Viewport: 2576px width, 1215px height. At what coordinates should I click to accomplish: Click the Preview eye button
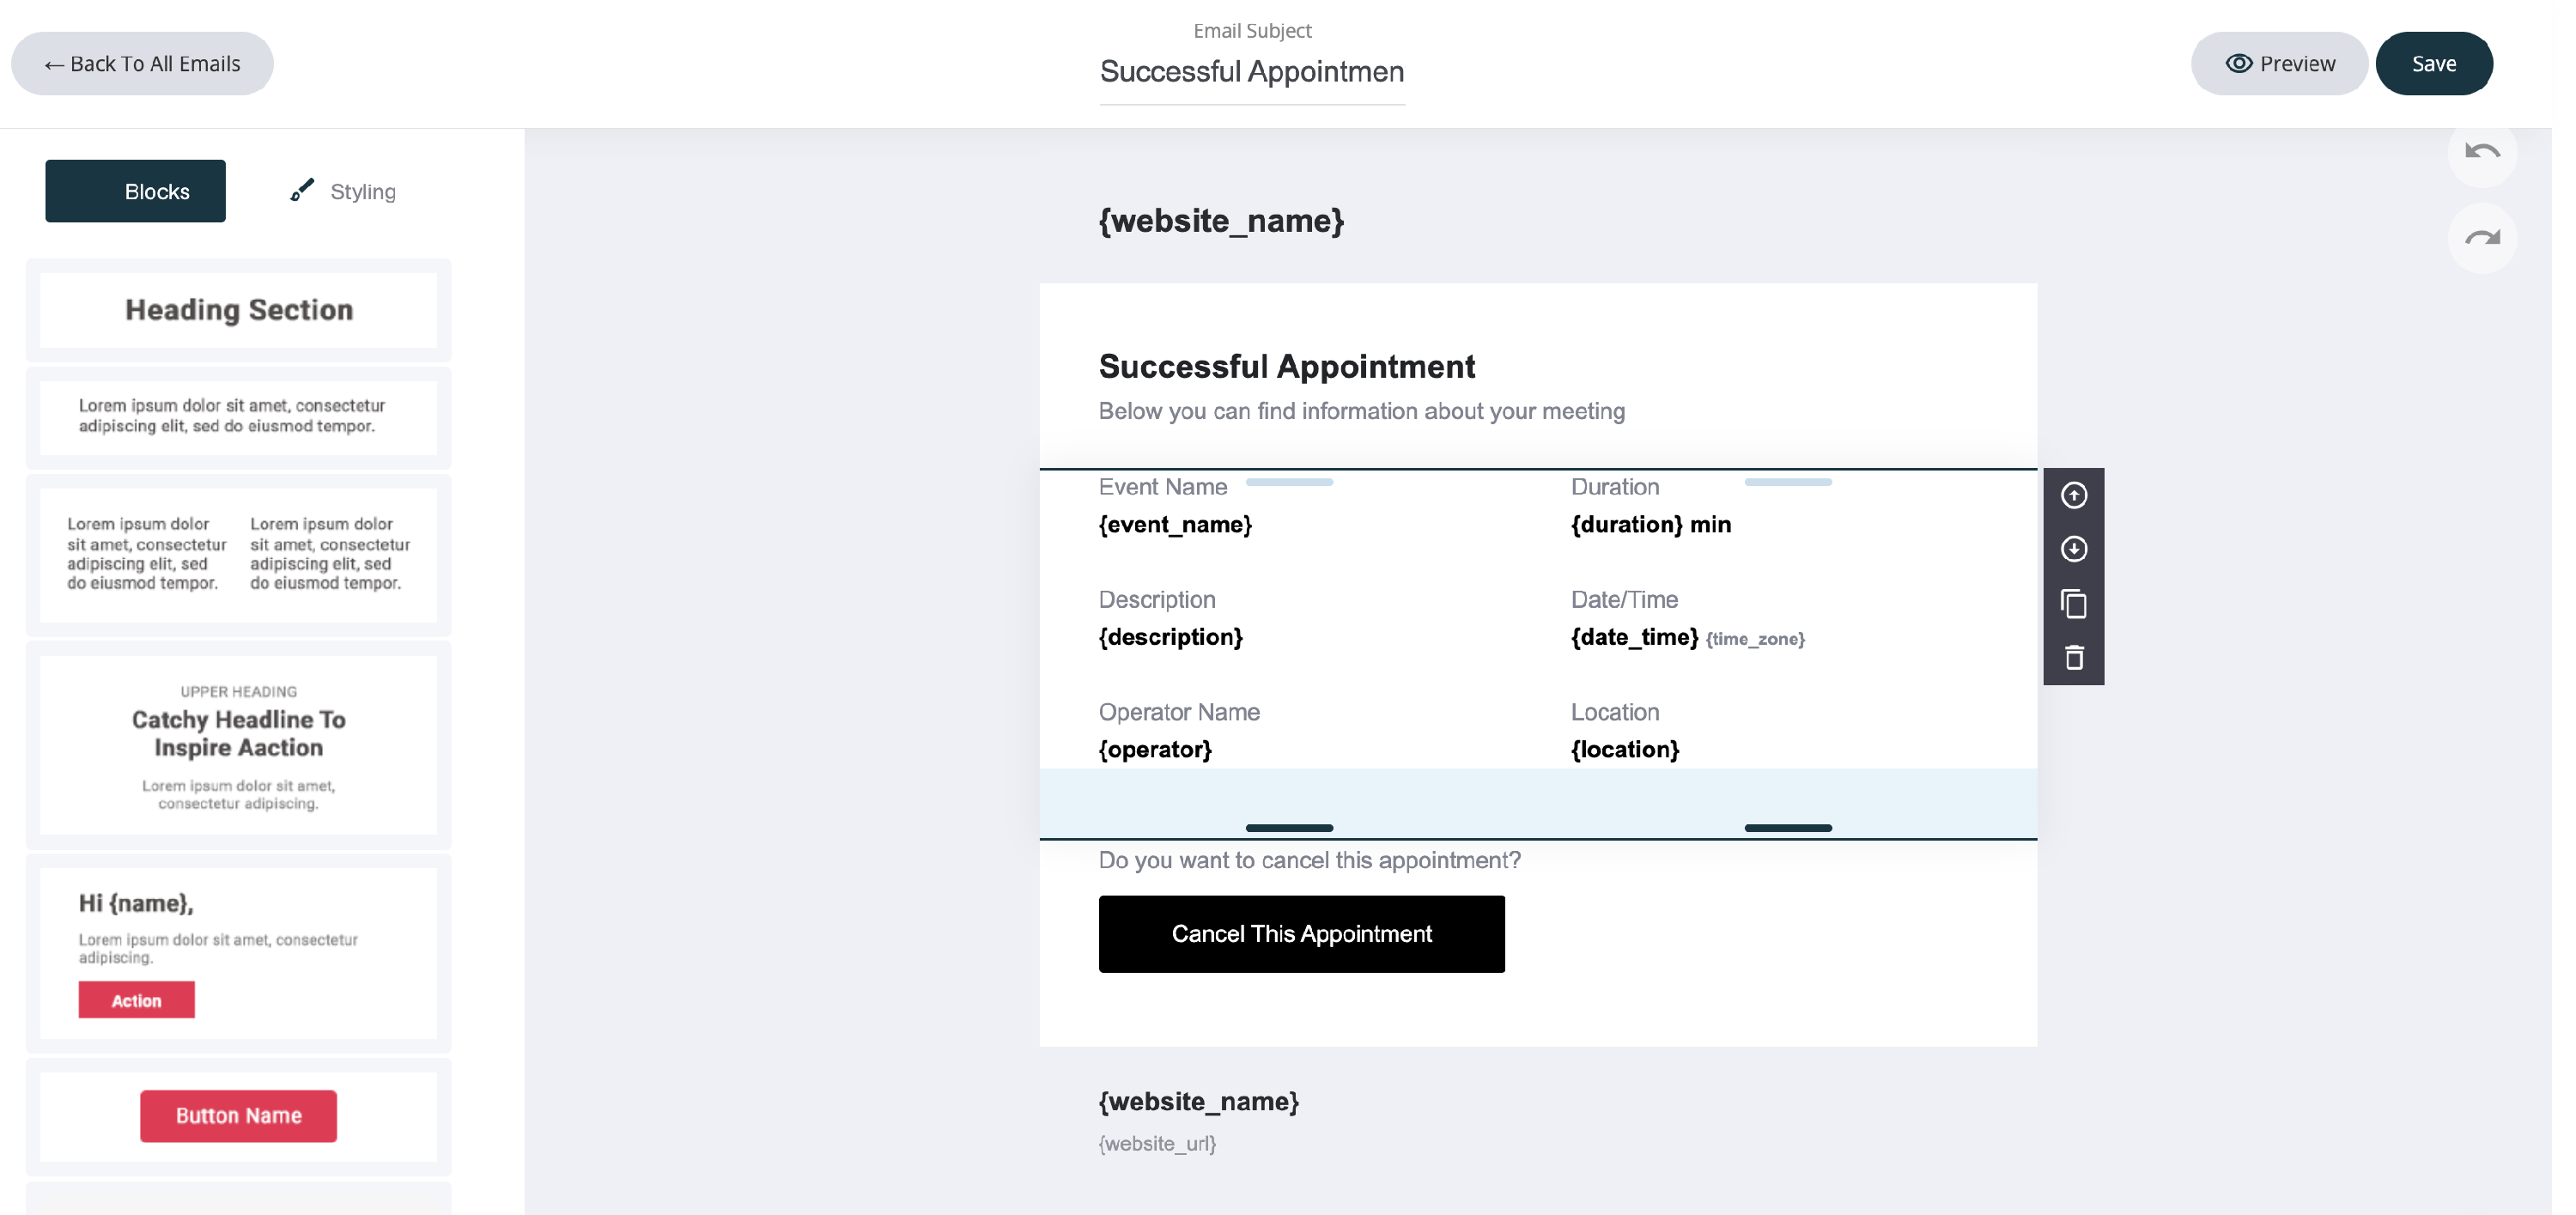(x=2279, y=64)
